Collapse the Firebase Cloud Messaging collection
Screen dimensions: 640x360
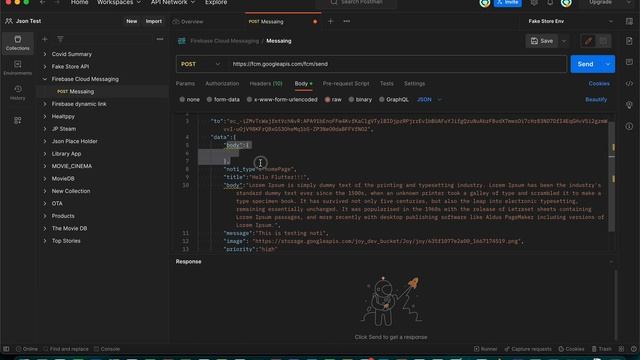point(45,79)
